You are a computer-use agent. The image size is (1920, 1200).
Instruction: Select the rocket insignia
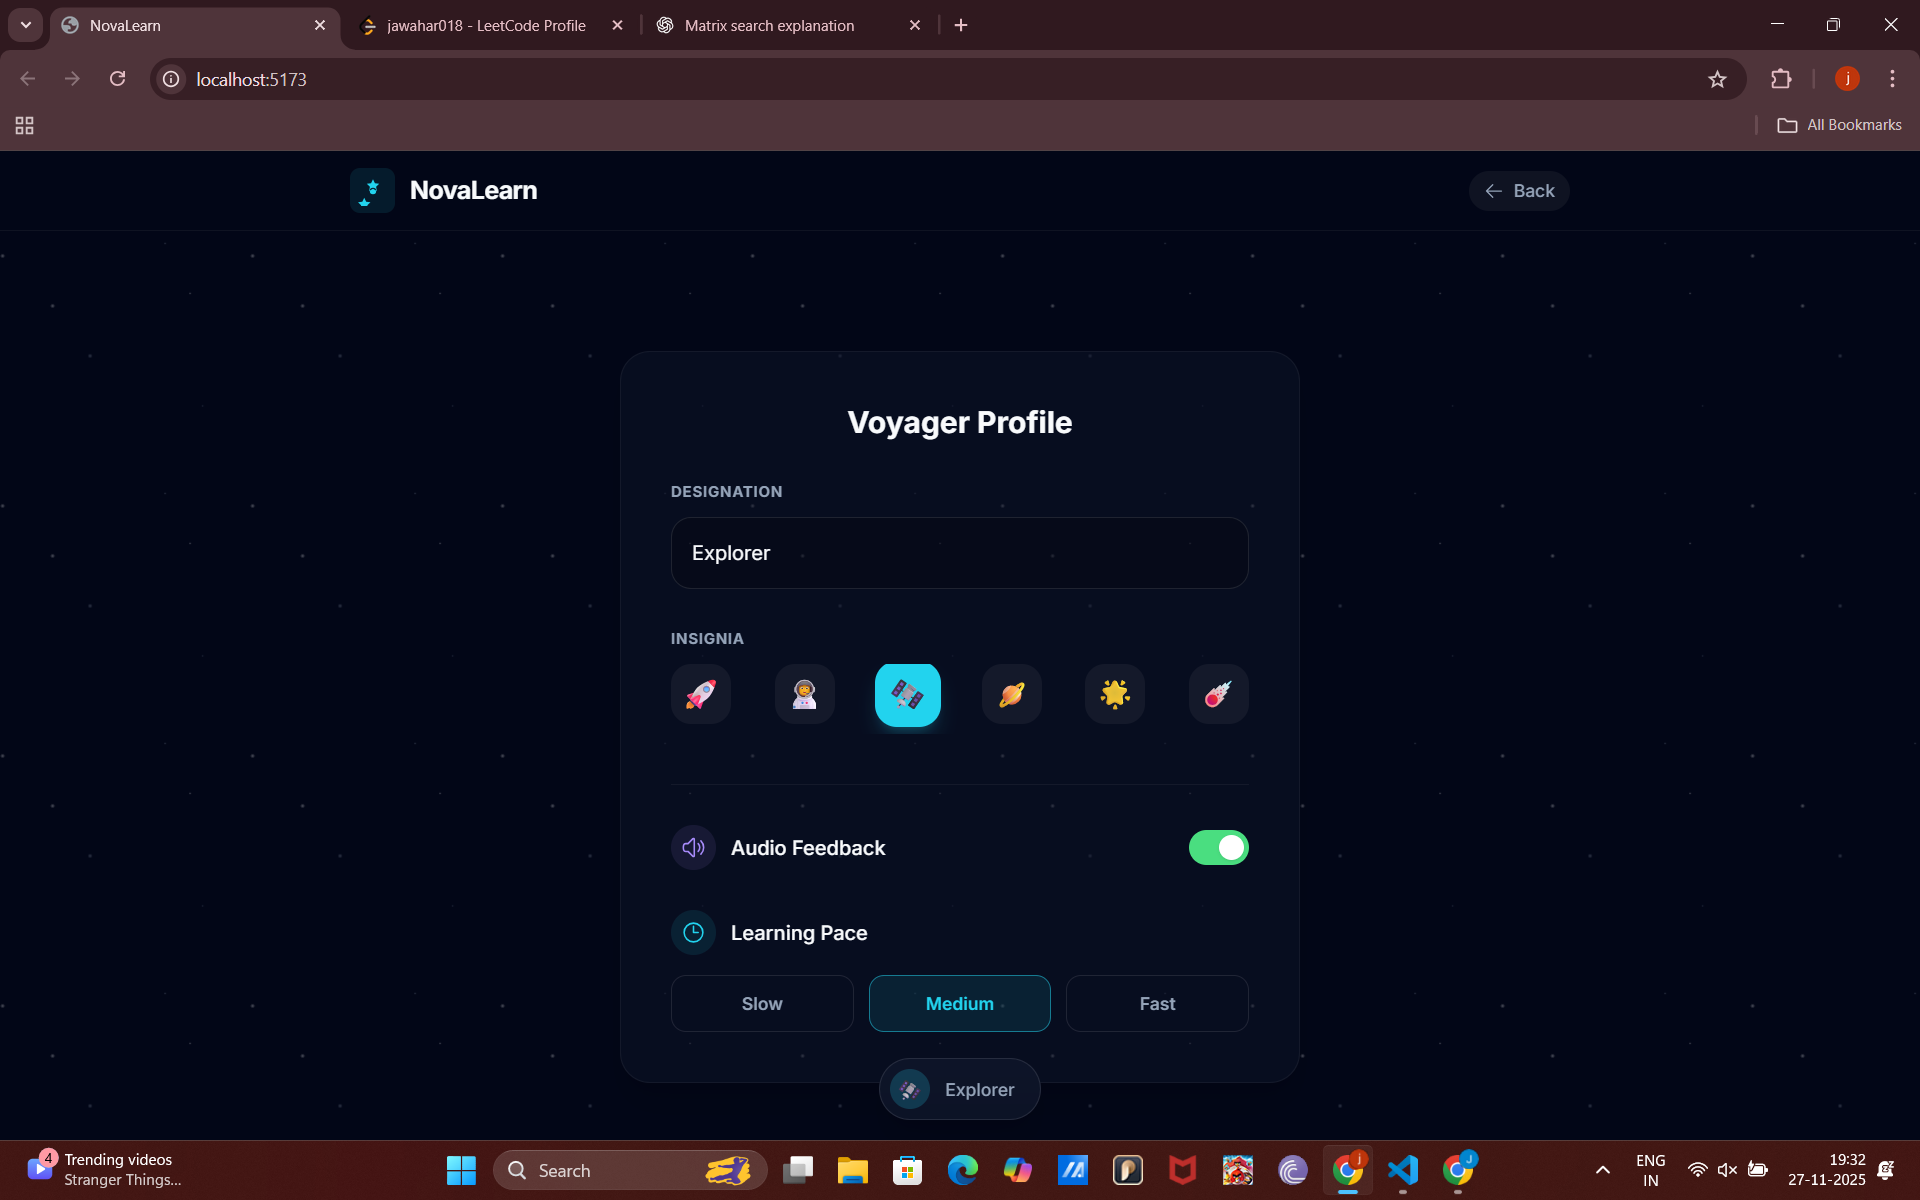[700, 694]
